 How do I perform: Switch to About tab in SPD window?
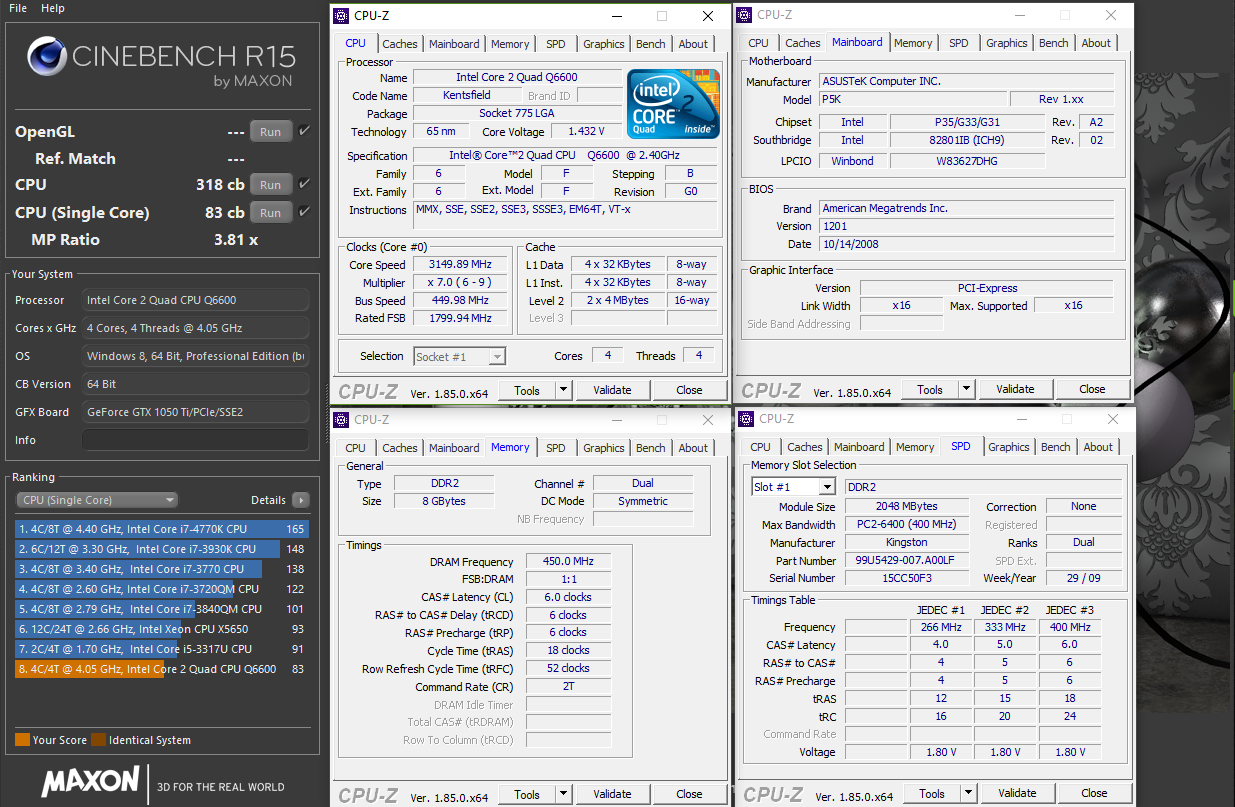(1098, 447)
